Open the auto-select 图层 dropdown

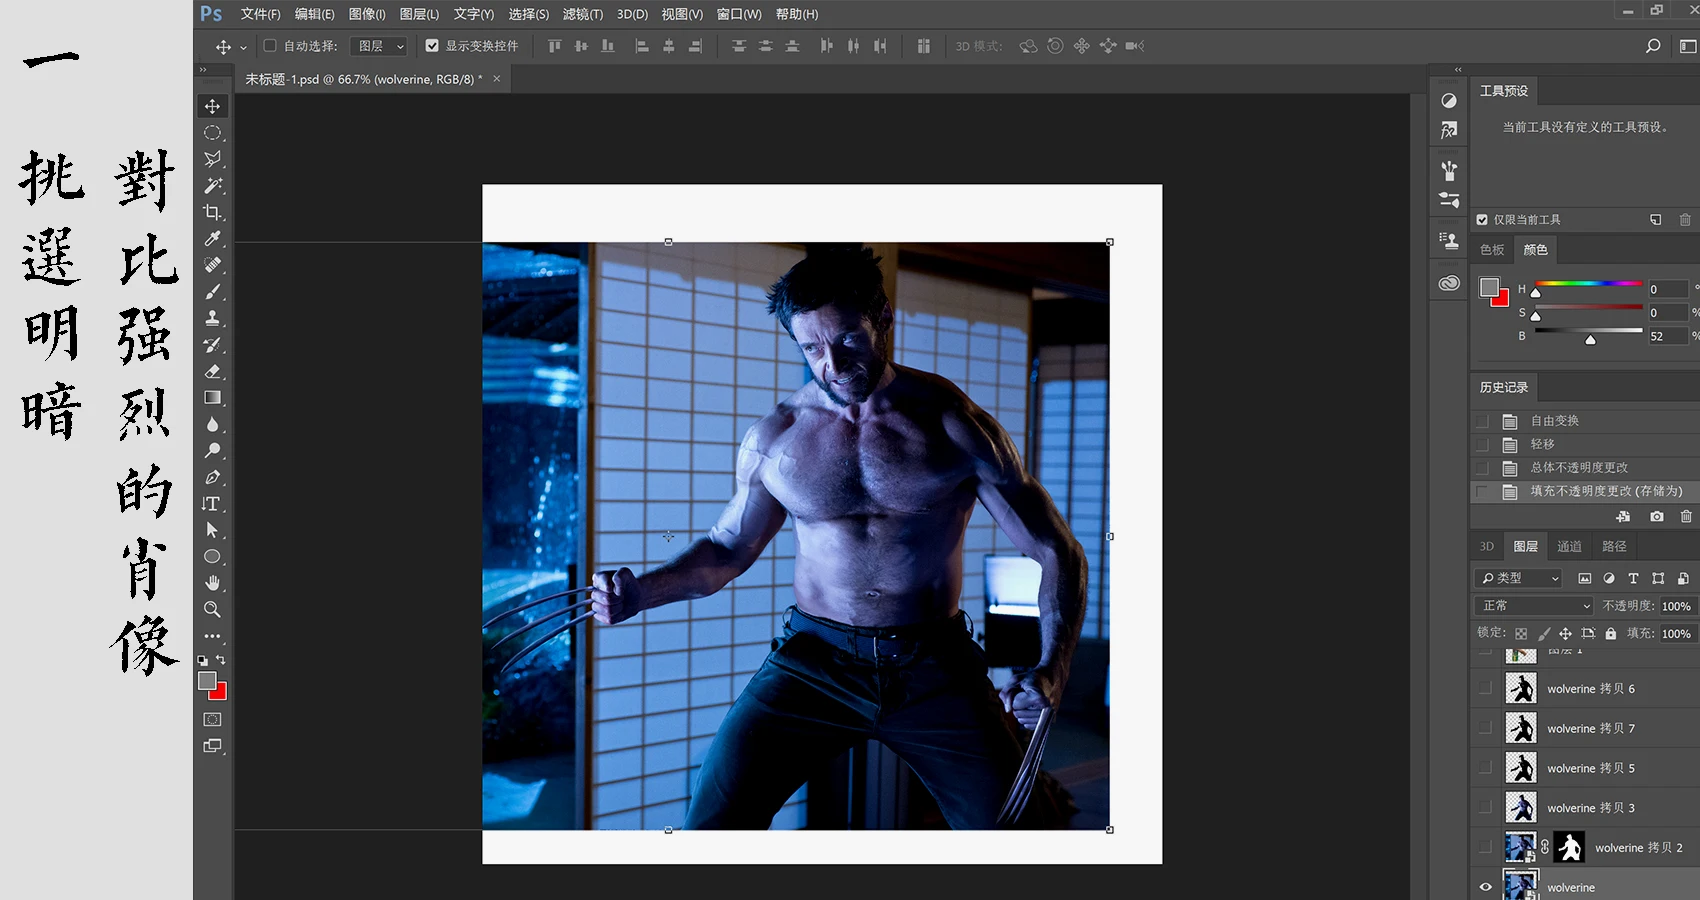point(378,46)
